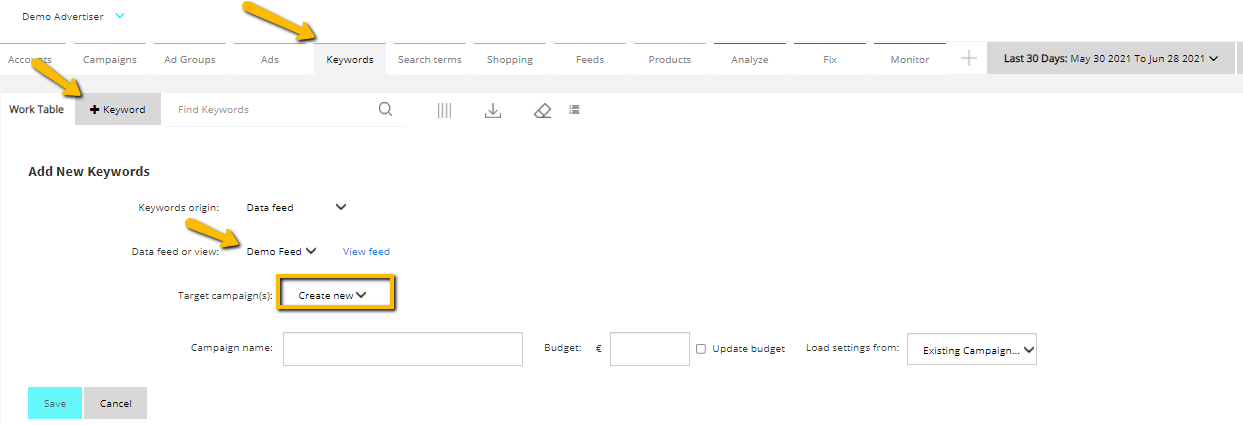Image resolution: width=1243 pixels, height=425 pixels.
Task: Click the eraser clear filters icon
Action: click(543, 110)
